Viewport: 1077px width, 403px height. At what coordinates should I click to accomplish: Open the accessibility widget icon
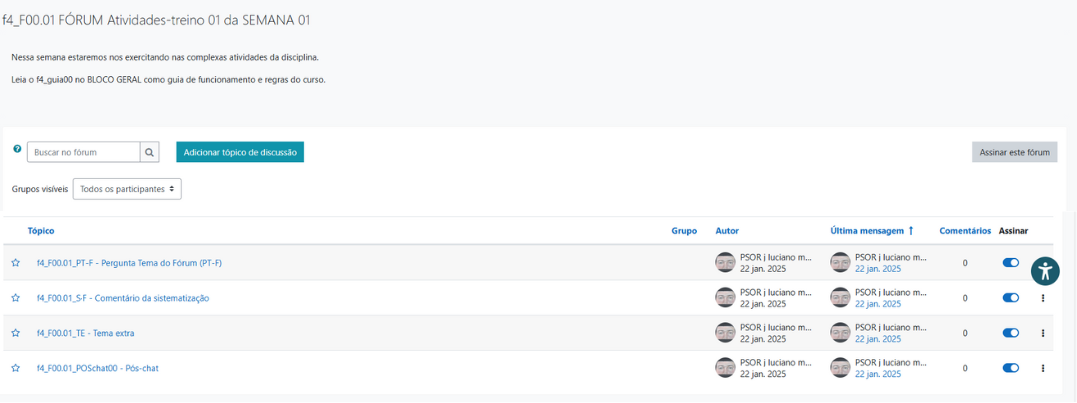click(x=1044, y=271)
